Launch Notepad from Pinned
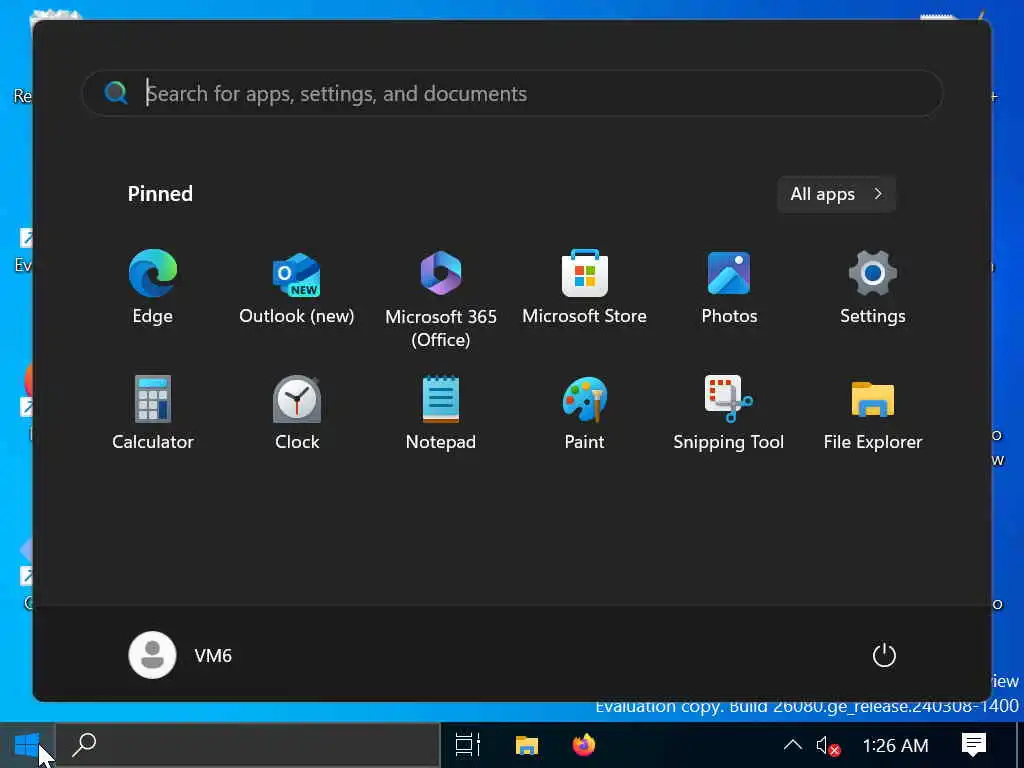The height and width of the screenshot is (768, 1024). click(x=441, y=411)
